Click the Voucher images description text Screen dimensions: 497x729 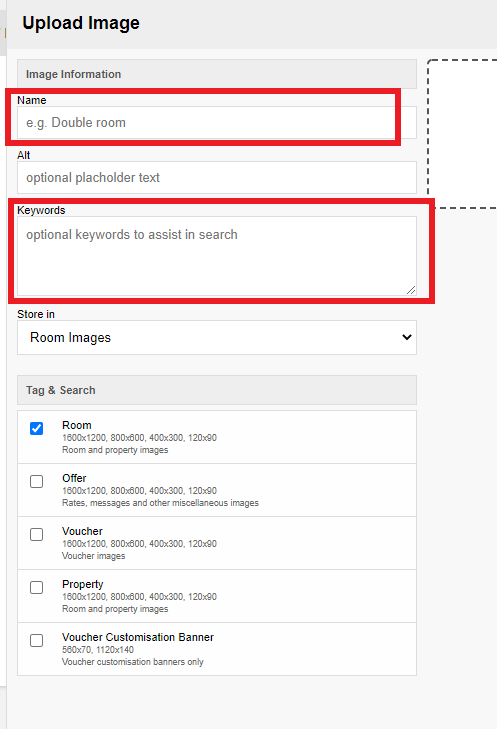(93, 556)
